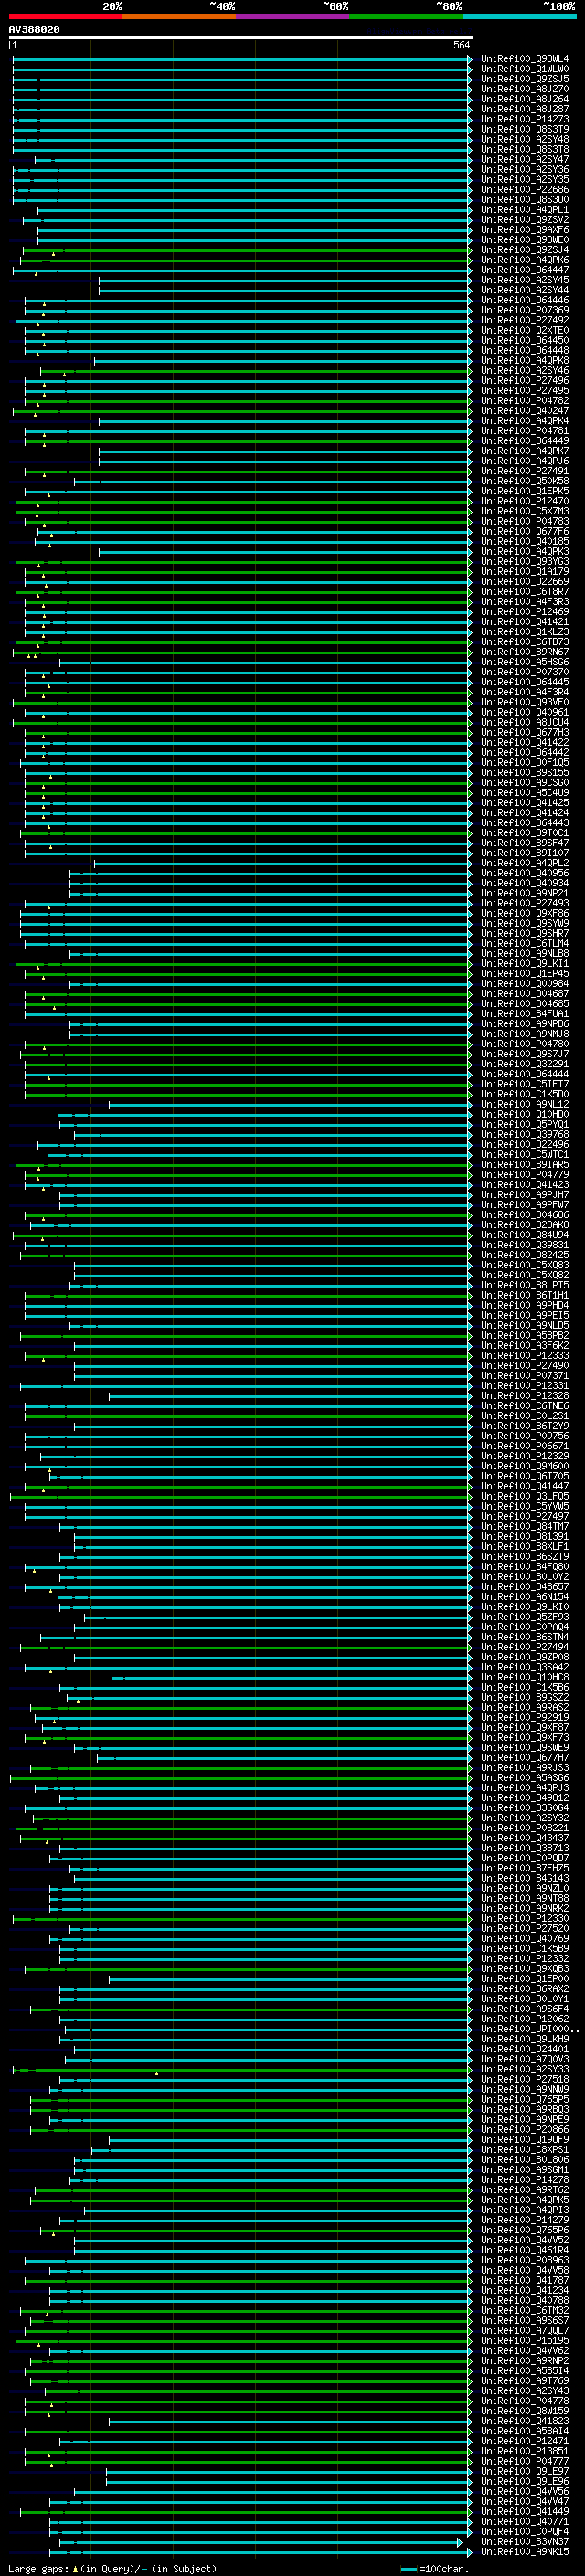585x2576 pixels.
Task: Select hit label UniRef100_A2SY47
Action: (524, 159)
